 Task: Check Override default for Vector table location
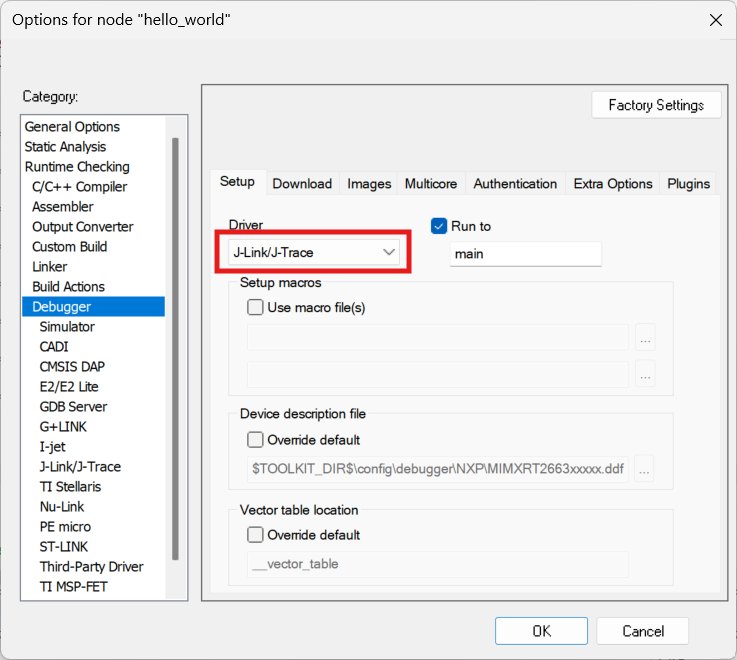[255, 535]
